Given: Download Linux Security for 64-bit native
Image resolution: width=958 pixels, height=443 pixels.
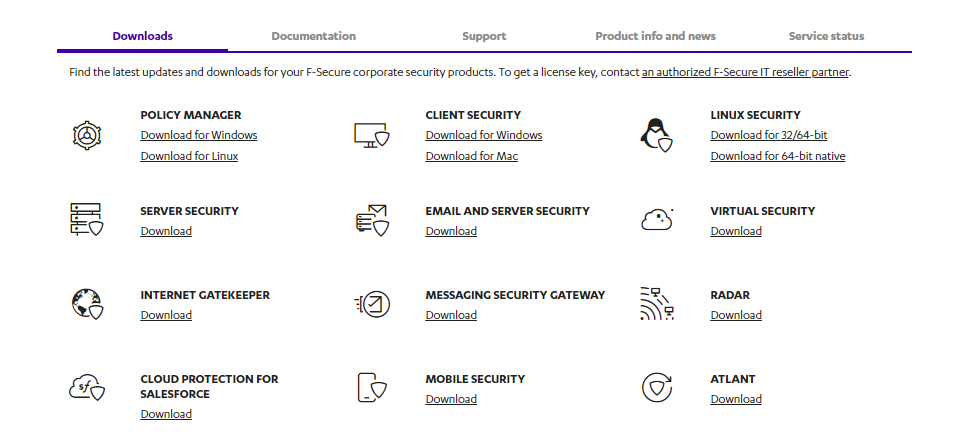Looking at the screenshot, I should click(777, 156).
